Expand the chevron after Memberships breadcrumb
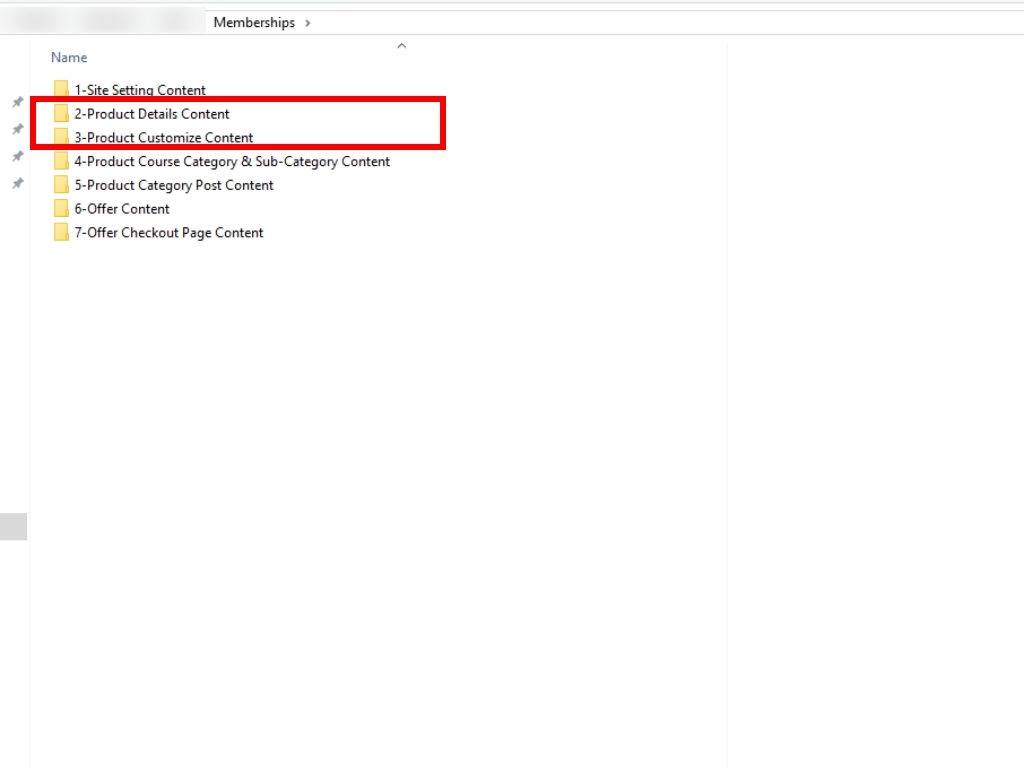Image resolution: width=1024 pixels, height=768 pixels. (x=308, y=23)
